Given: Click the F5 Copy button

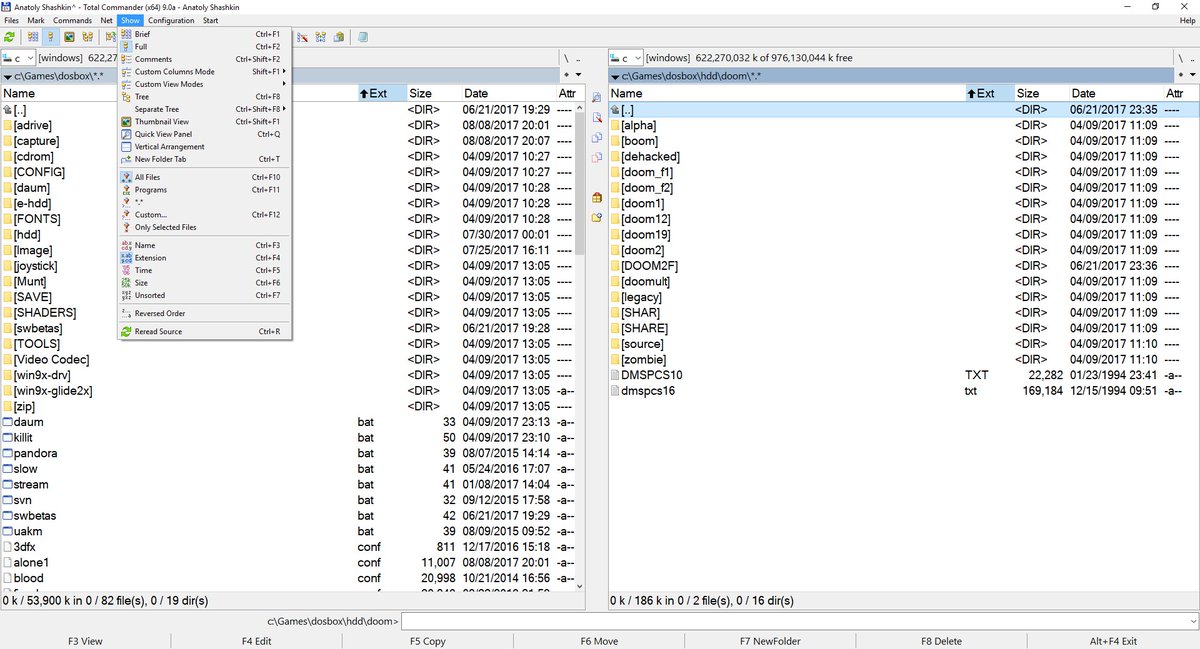Looking at the screenshot, I should coord(428,641).
